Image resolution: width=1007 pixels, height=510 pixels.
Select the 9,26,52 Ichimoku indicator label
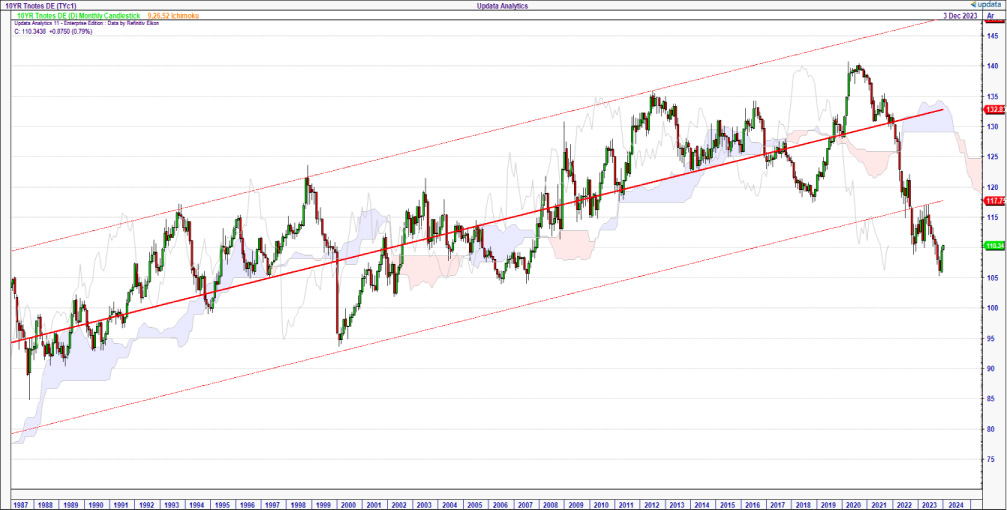172,16
